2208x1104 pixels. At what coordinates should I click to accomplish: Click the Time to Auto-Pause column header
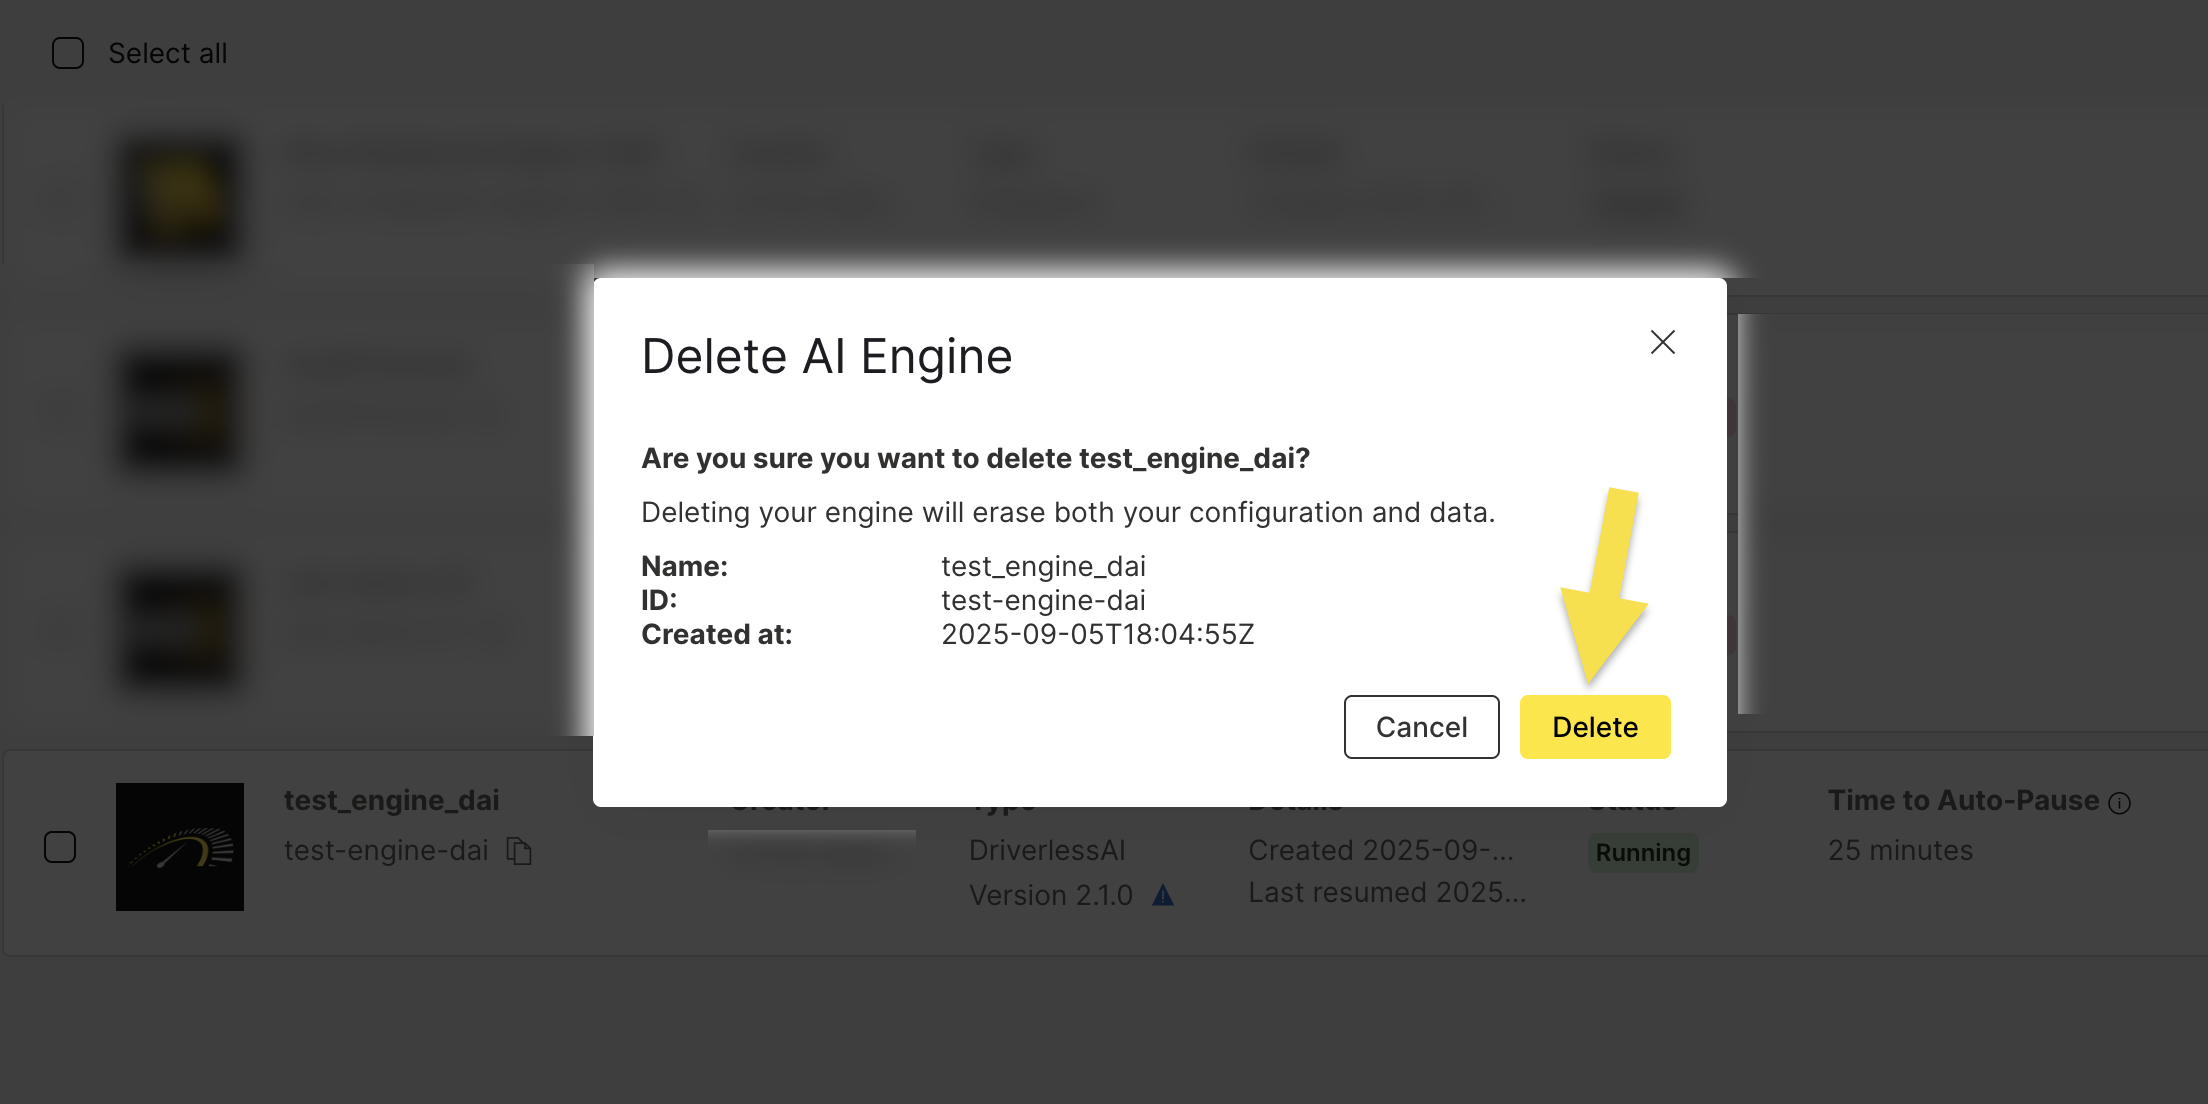pos(1963,801)
